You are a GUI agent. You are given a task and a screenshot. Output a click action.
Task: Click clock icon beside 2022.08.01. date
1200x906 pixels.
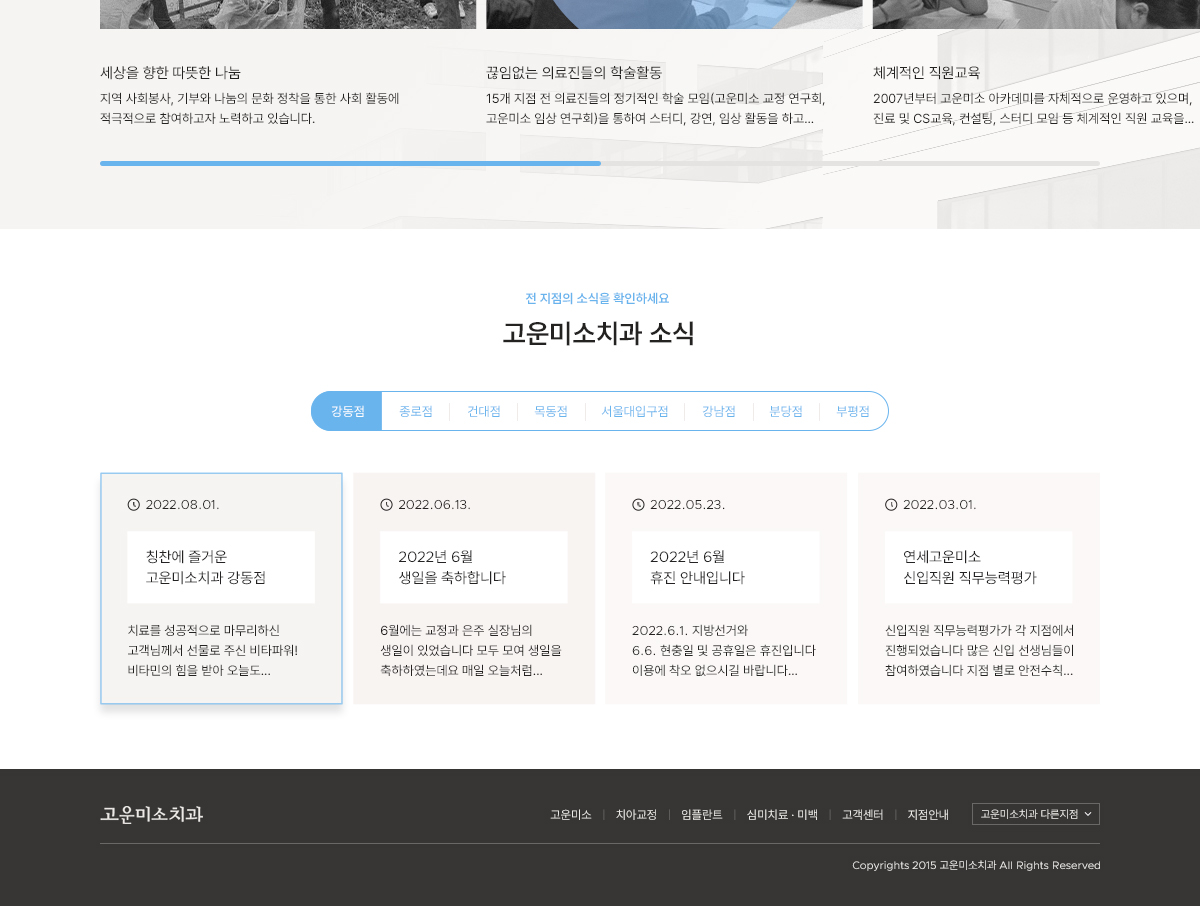[x=134, y=504]
